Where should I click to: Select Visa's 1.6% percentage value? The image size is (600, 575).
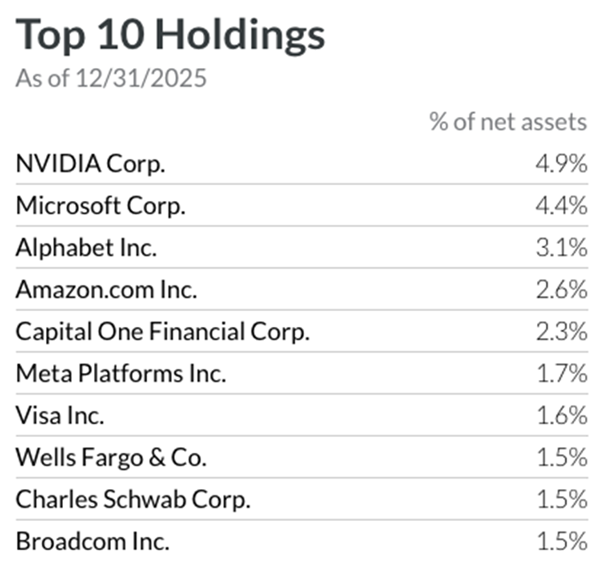coord(560,417)
